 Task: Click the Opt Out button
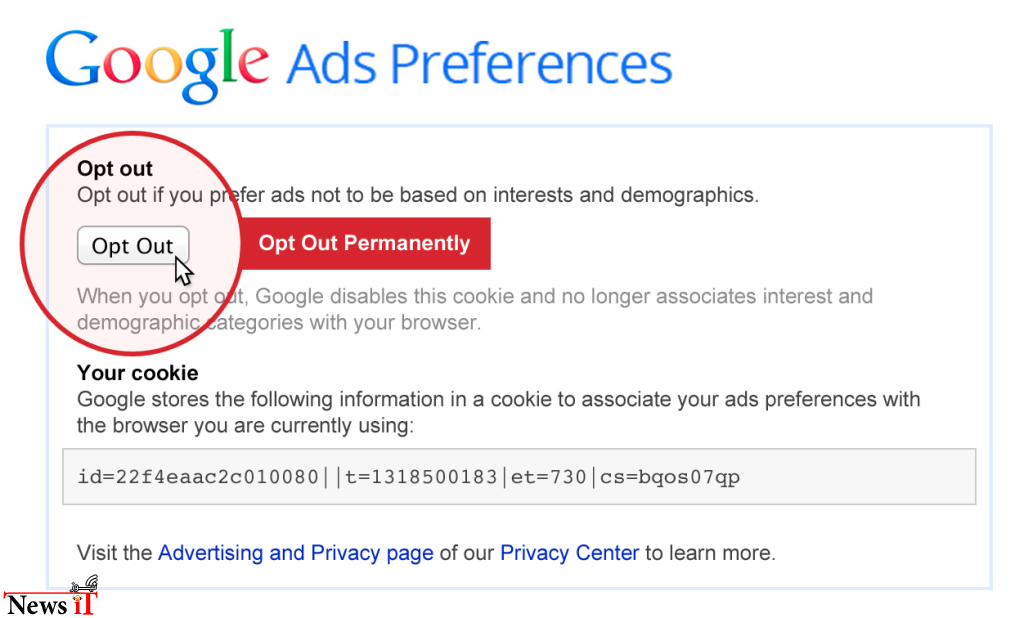click(133, 246)
